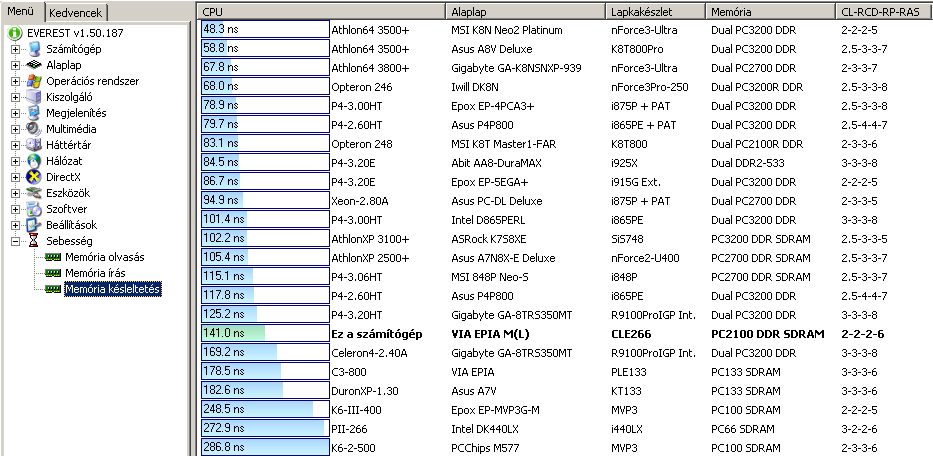Switch to the Kedvencek tab
Image resolution: width=933 pixels, height=456 pixels.
(x=76, y=13)
